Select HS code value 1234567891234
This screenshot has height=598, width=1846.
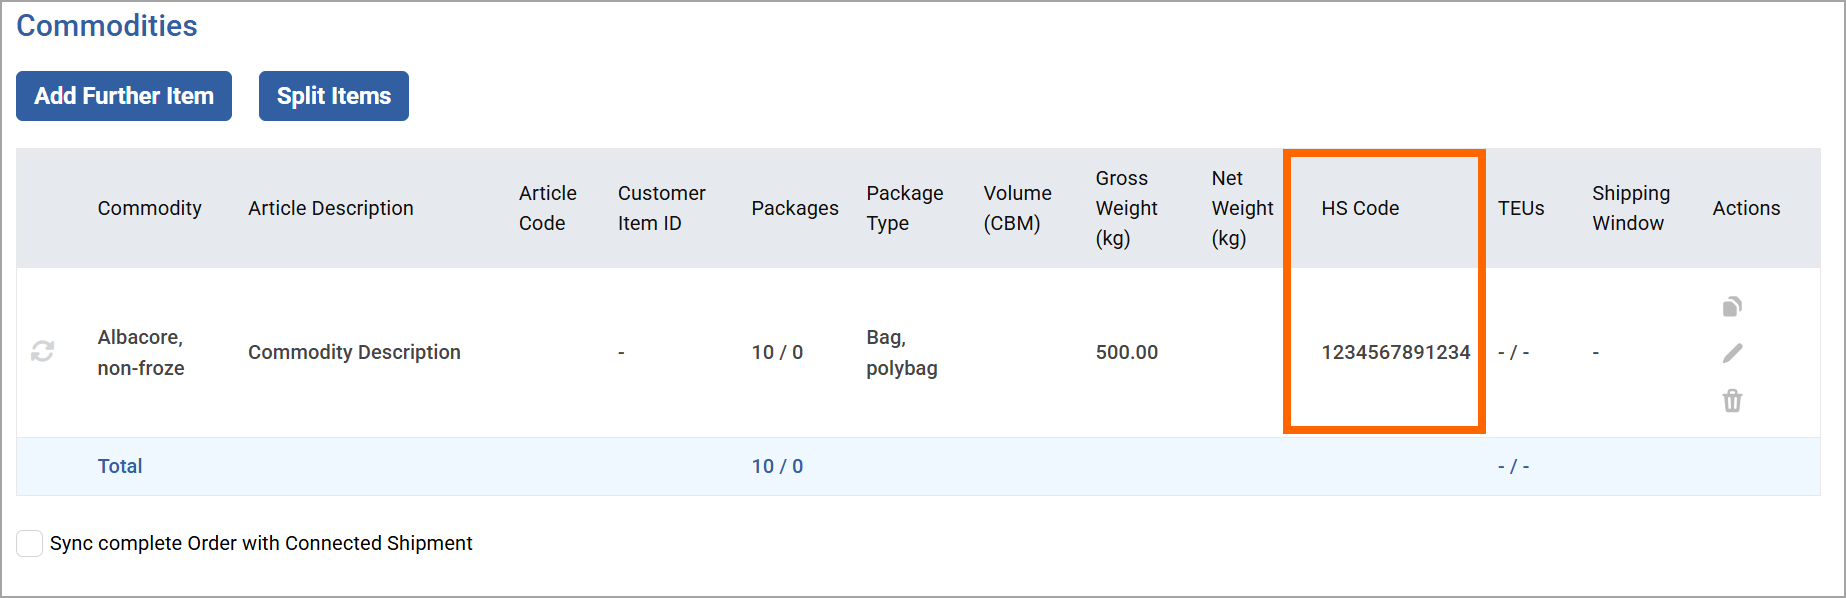click(1396, 352)
